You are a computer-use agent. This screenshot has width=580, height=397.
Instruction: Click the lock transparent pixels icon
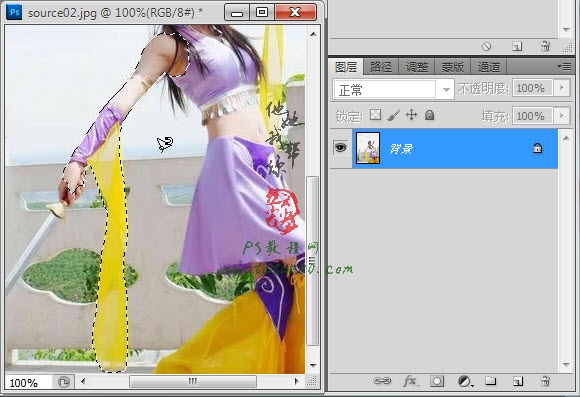[375, 115]
